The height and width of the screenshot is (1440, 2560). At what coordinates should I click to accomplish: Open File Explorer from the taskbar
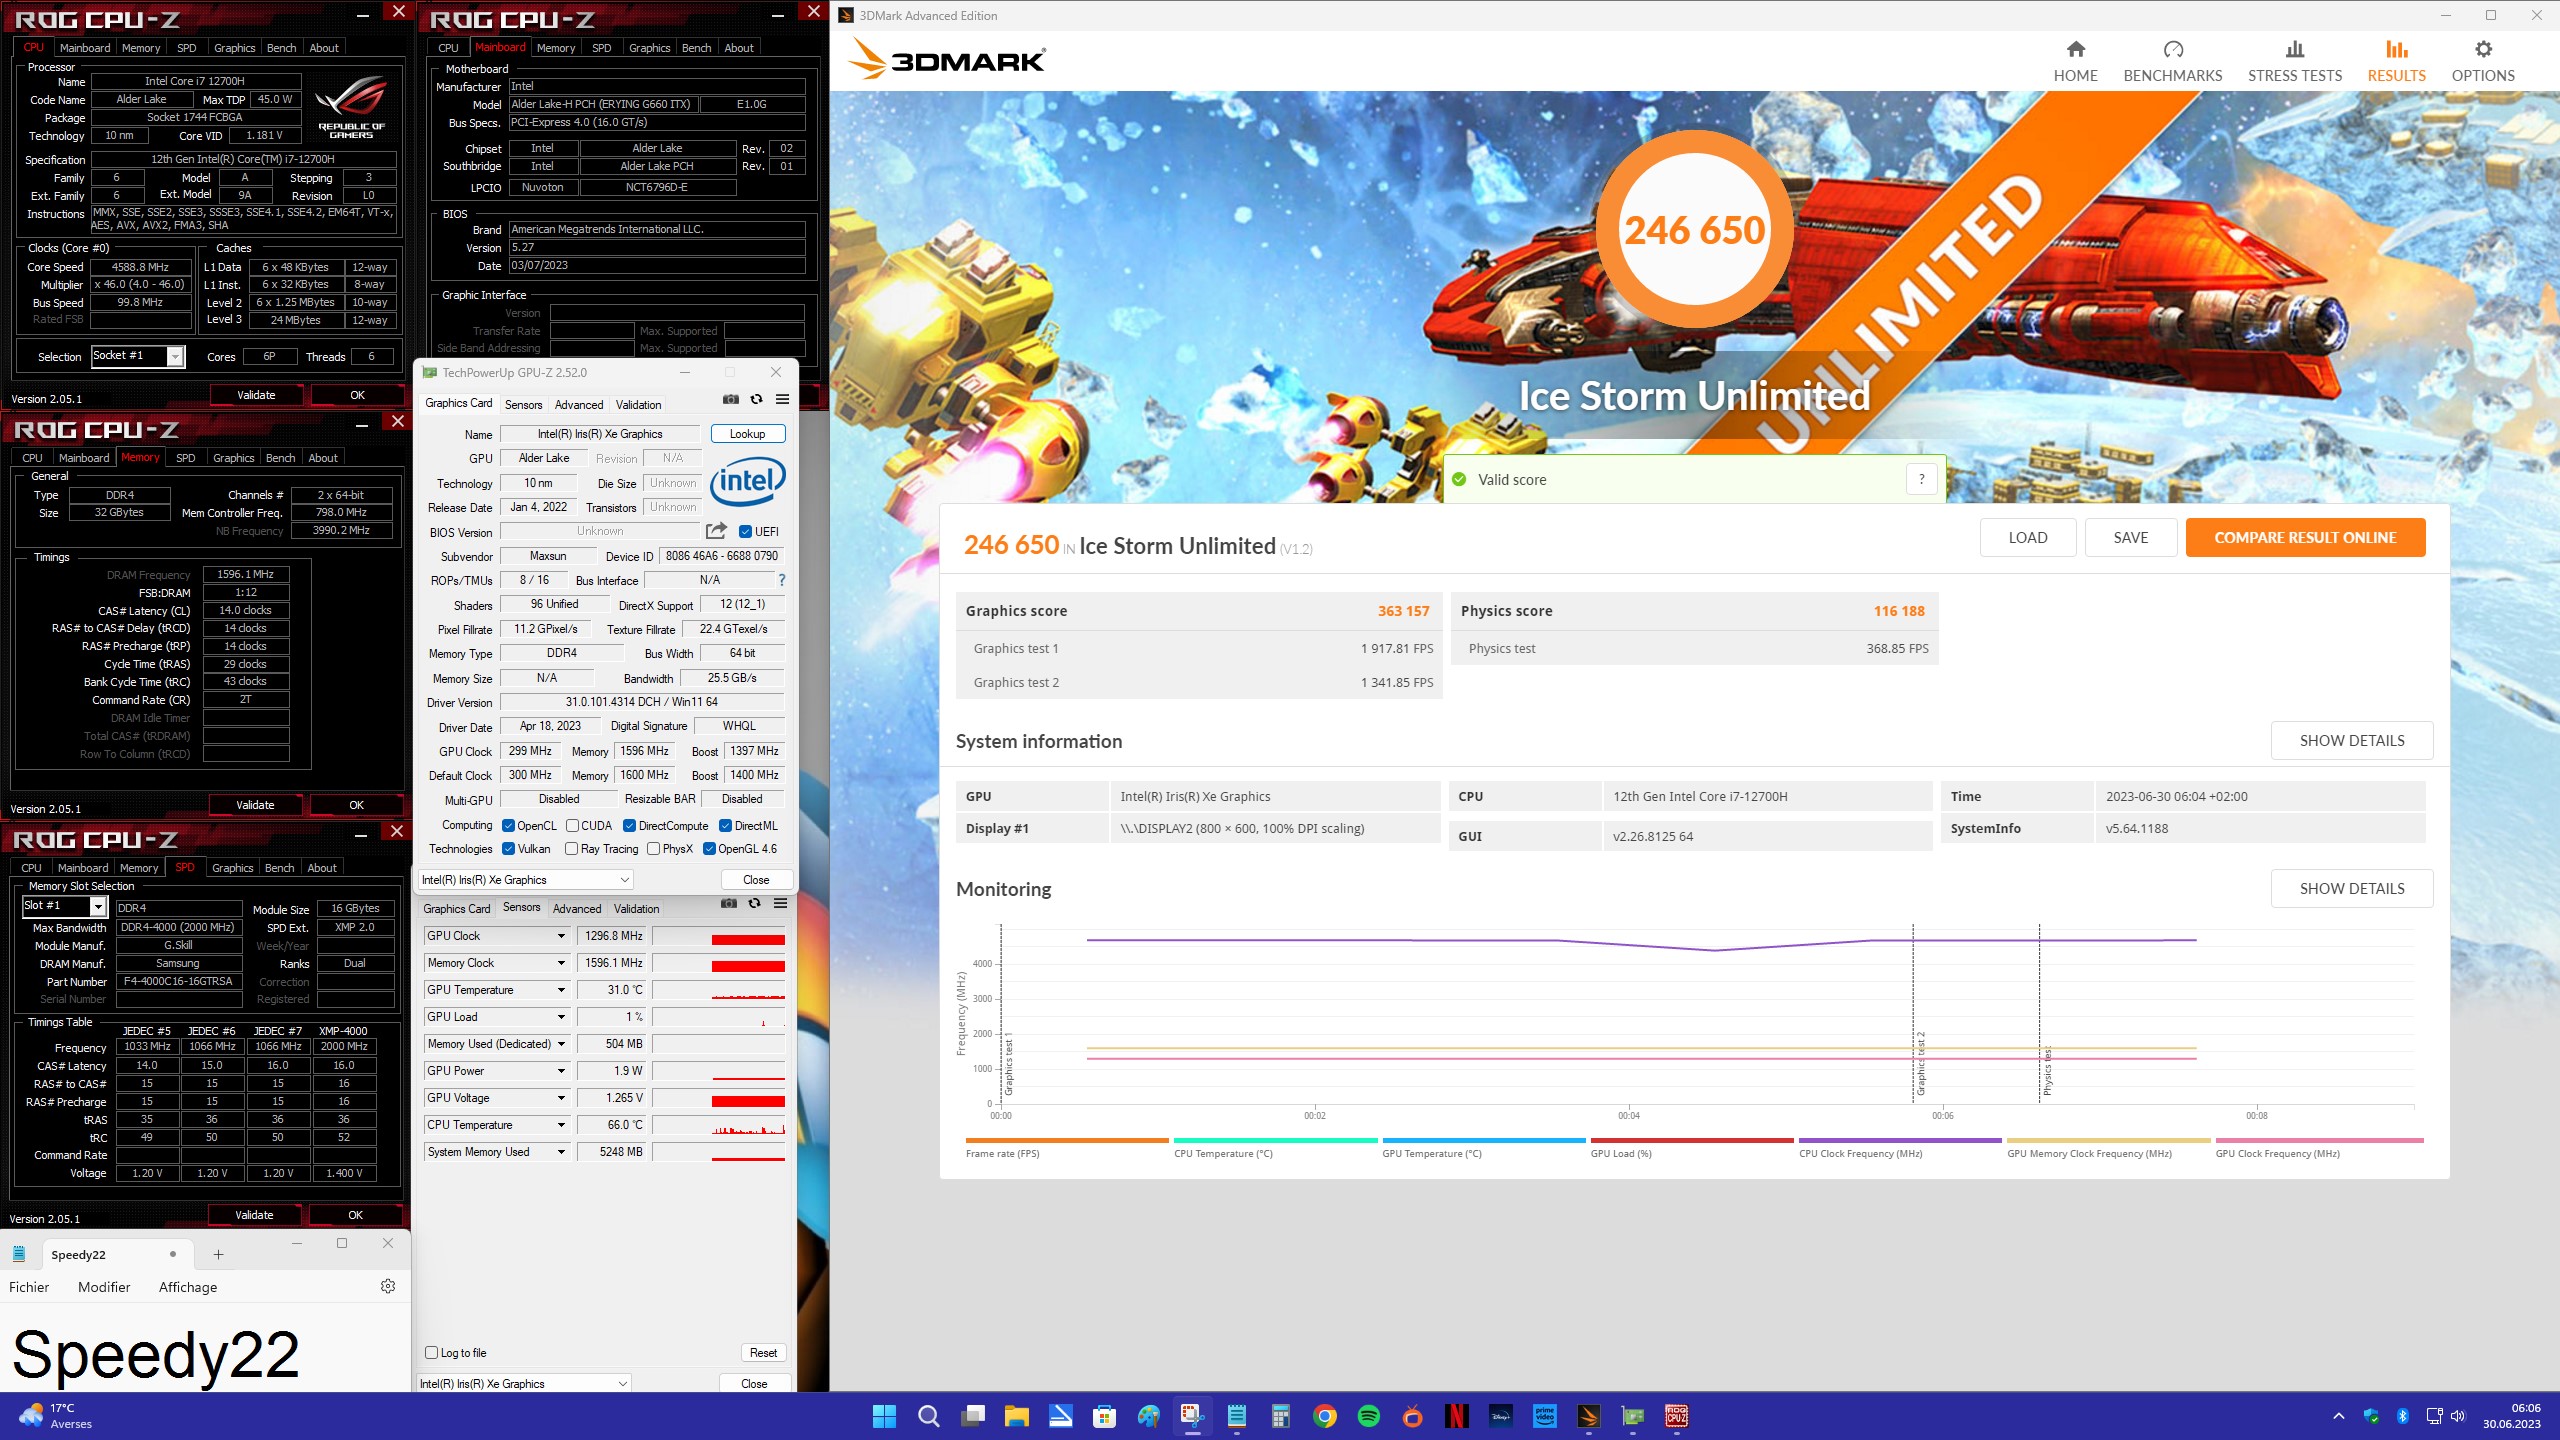1017,1416
